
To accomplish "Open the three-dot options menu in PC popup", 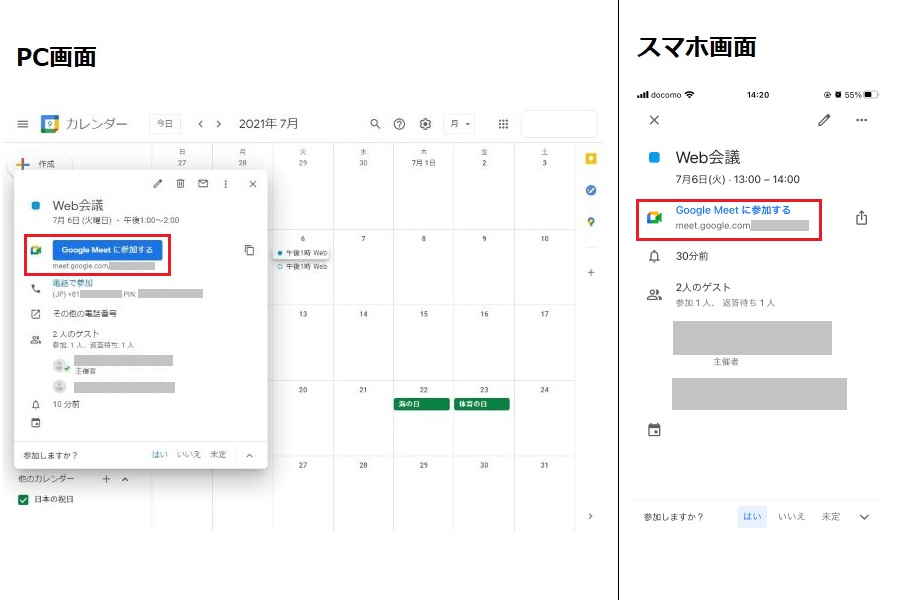I will click(x=226, y=184).
